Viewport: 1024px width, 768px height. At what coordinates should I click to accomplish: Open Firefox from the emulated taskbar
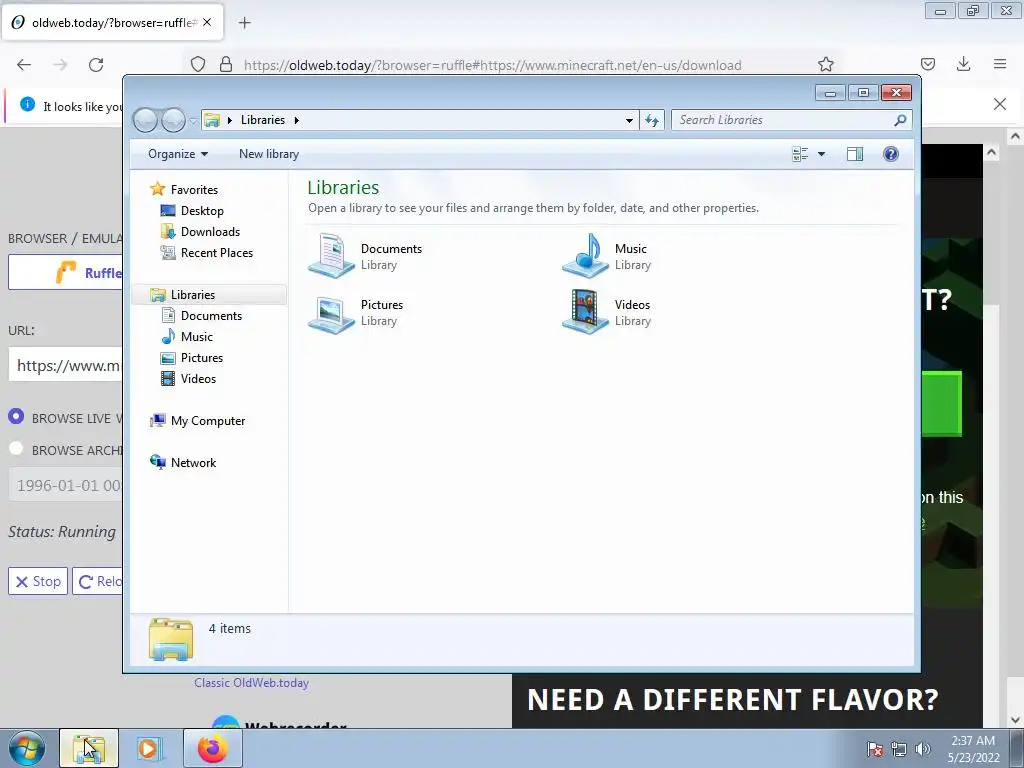[x=213, y=748]
